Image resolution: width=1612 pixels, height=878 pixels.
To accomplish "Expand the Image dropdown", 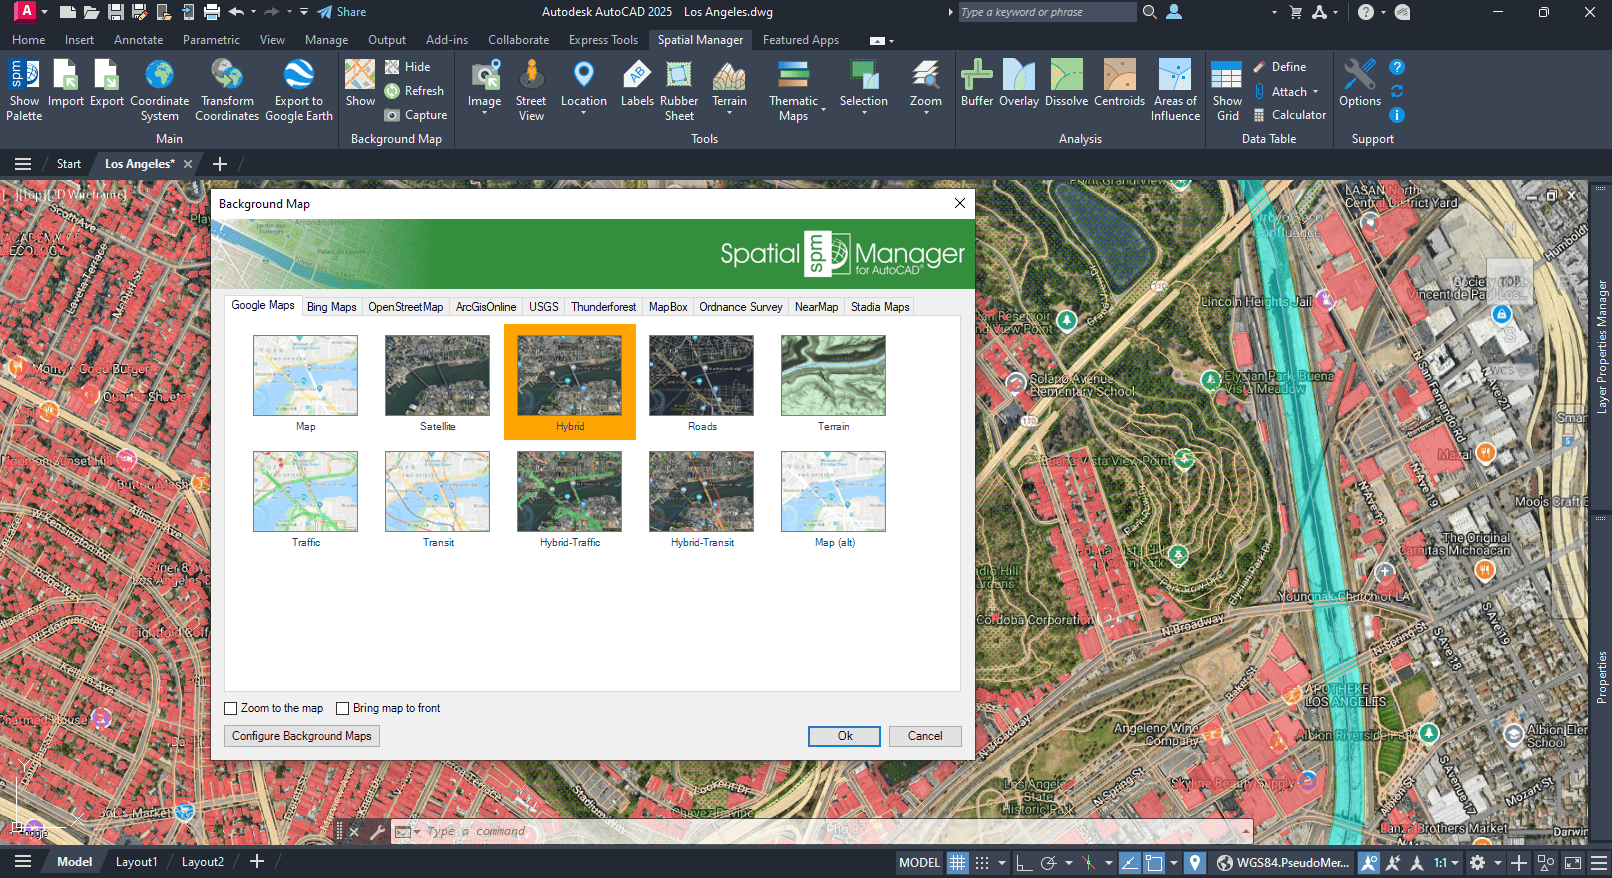I will point(484,113).
